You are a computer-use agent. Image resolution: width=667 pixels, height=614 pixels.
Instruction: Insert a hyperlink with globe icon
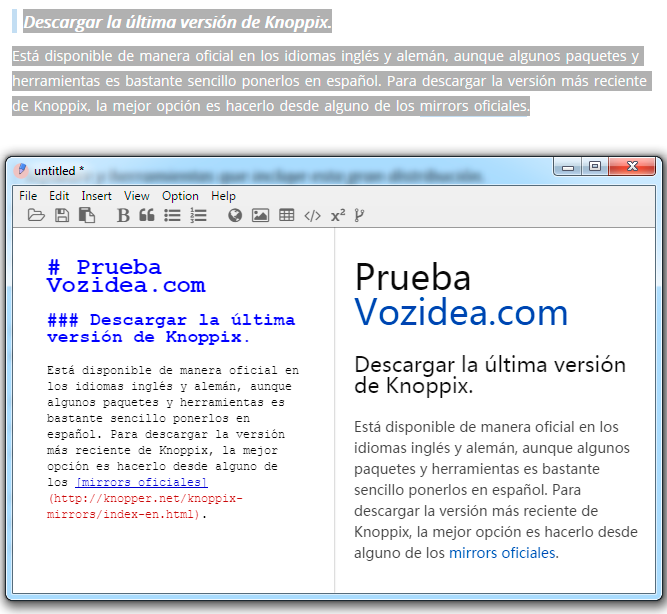[235, 215]
